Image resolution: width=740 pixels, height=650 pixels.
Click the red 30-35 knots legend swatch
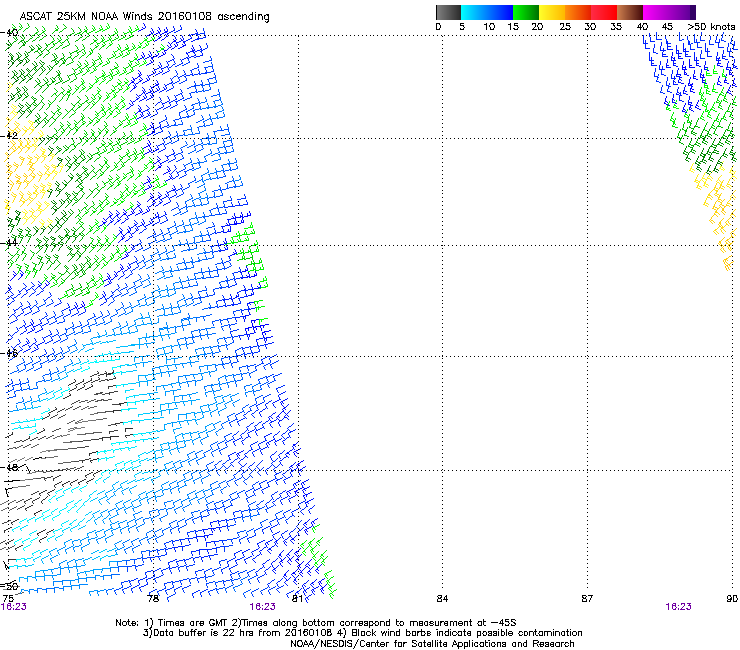click(604, 12)
